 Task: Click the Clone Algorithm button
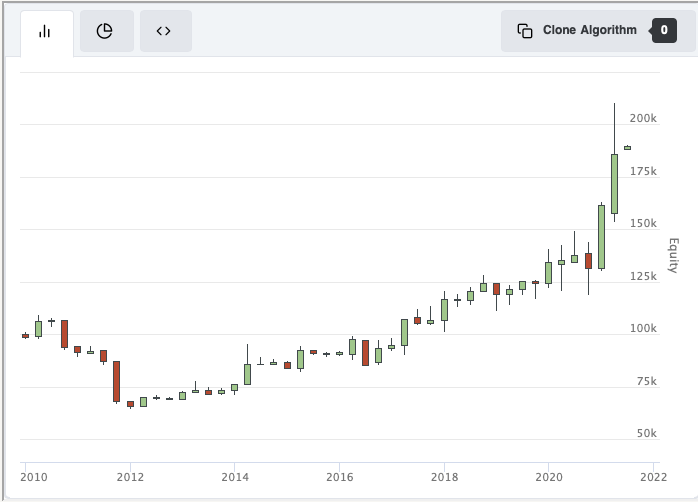(x=589, y=30)
